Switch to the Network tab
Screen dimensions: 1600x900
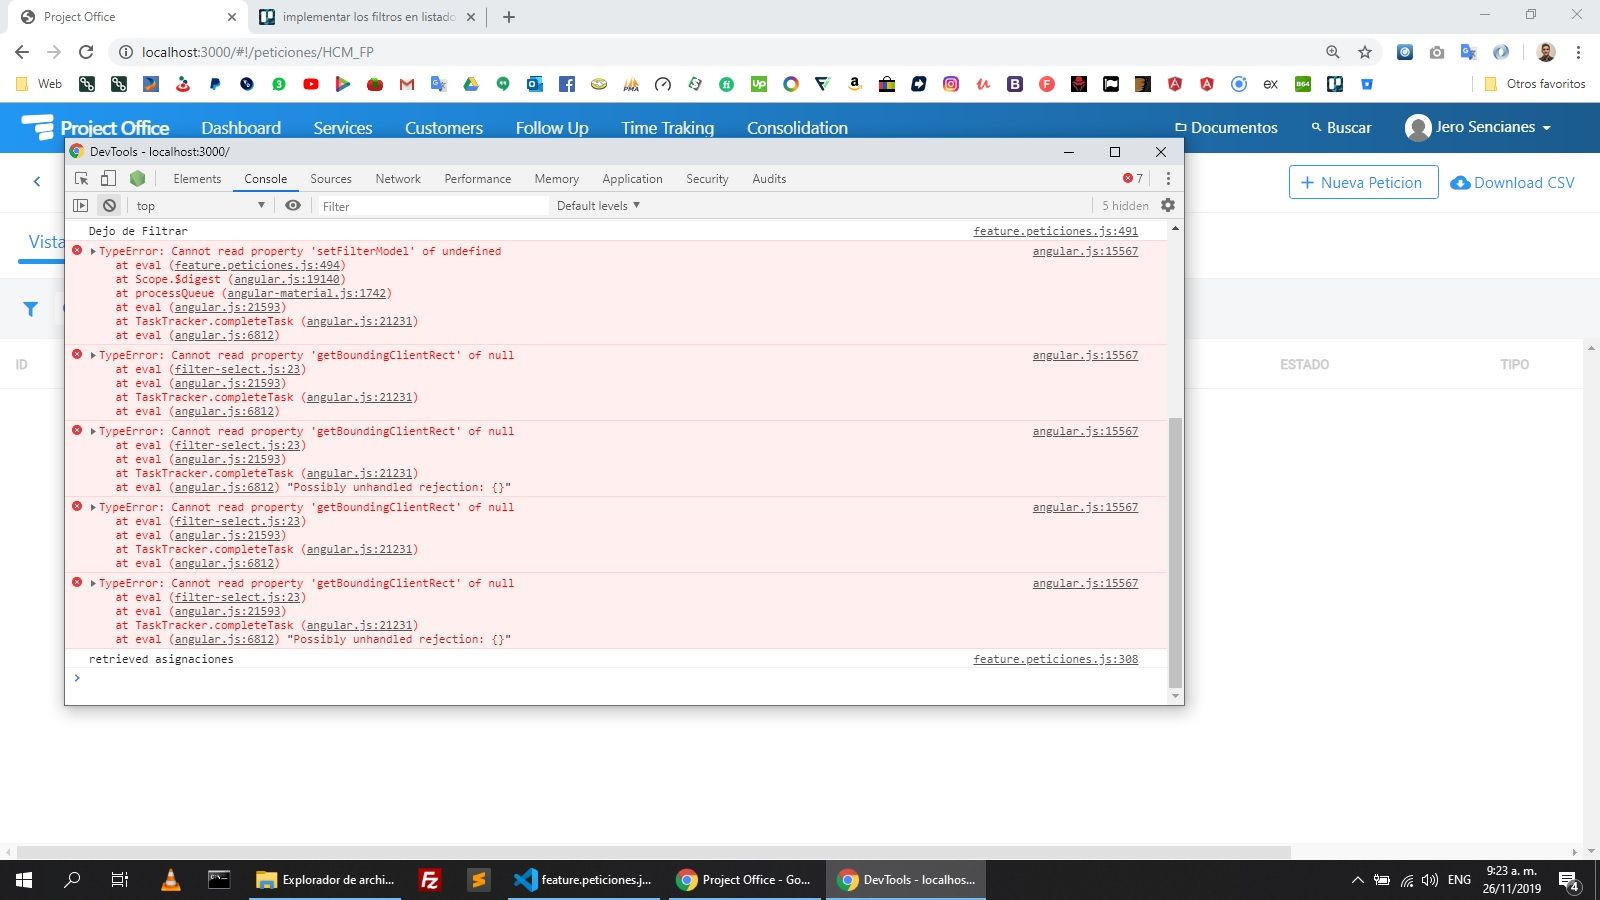(398, 179)
